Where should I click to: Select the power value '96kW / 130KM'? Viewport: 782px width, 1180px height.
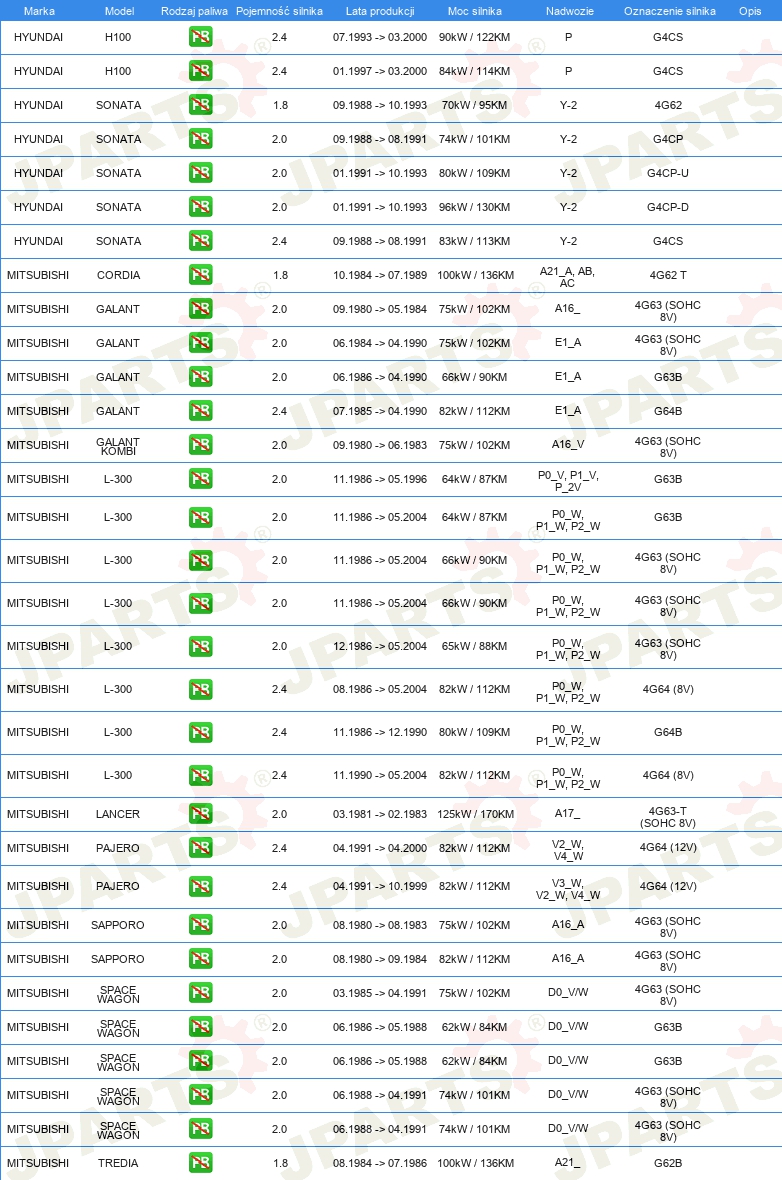click(x=474, y=206)
